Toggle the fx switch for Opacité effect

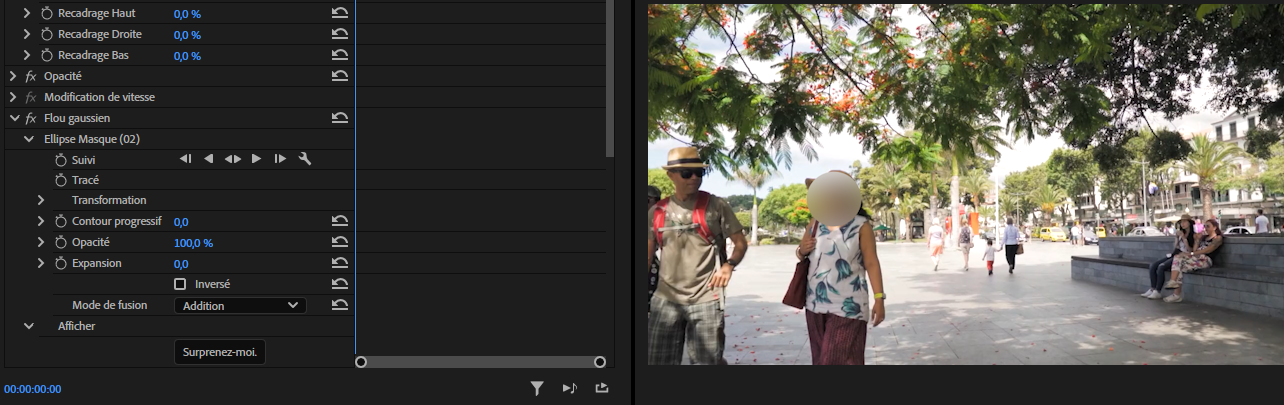coord(30,76)
